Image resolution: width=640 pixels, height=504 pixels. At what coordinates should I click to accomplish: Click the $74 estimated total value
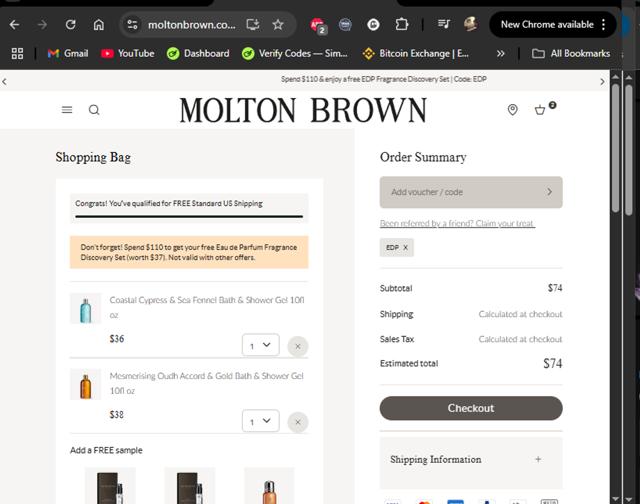point(553,363)
